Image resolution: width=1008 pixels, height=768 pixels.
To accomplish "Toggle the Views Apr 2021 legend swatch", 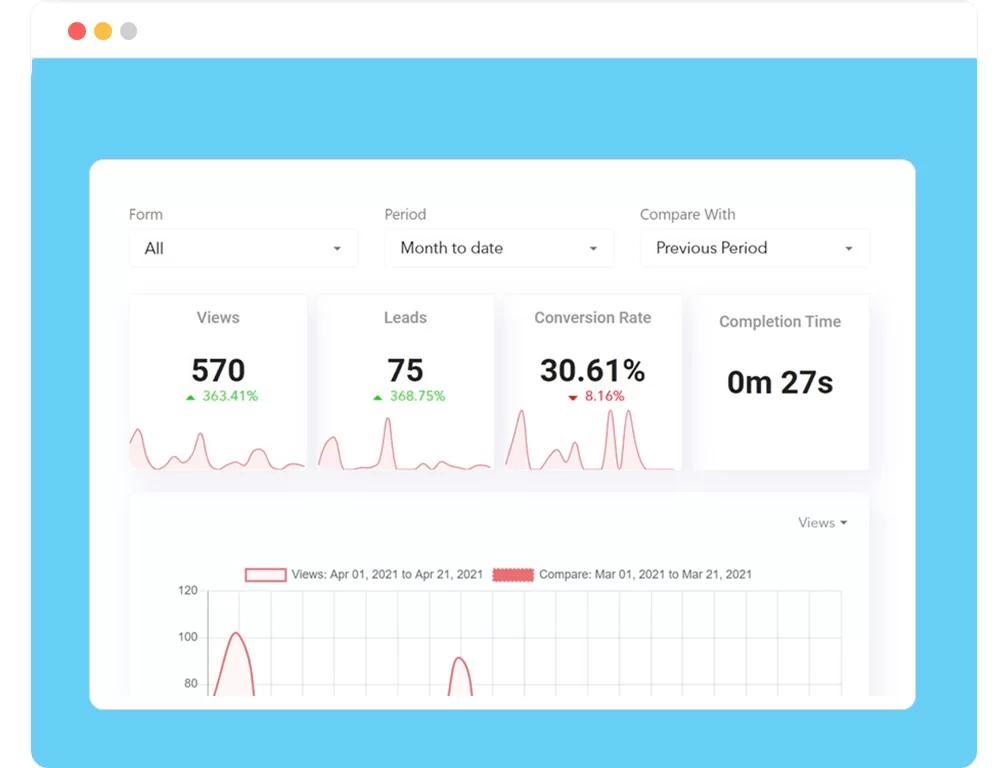I will pyautogui.click(x=266, y=575).
